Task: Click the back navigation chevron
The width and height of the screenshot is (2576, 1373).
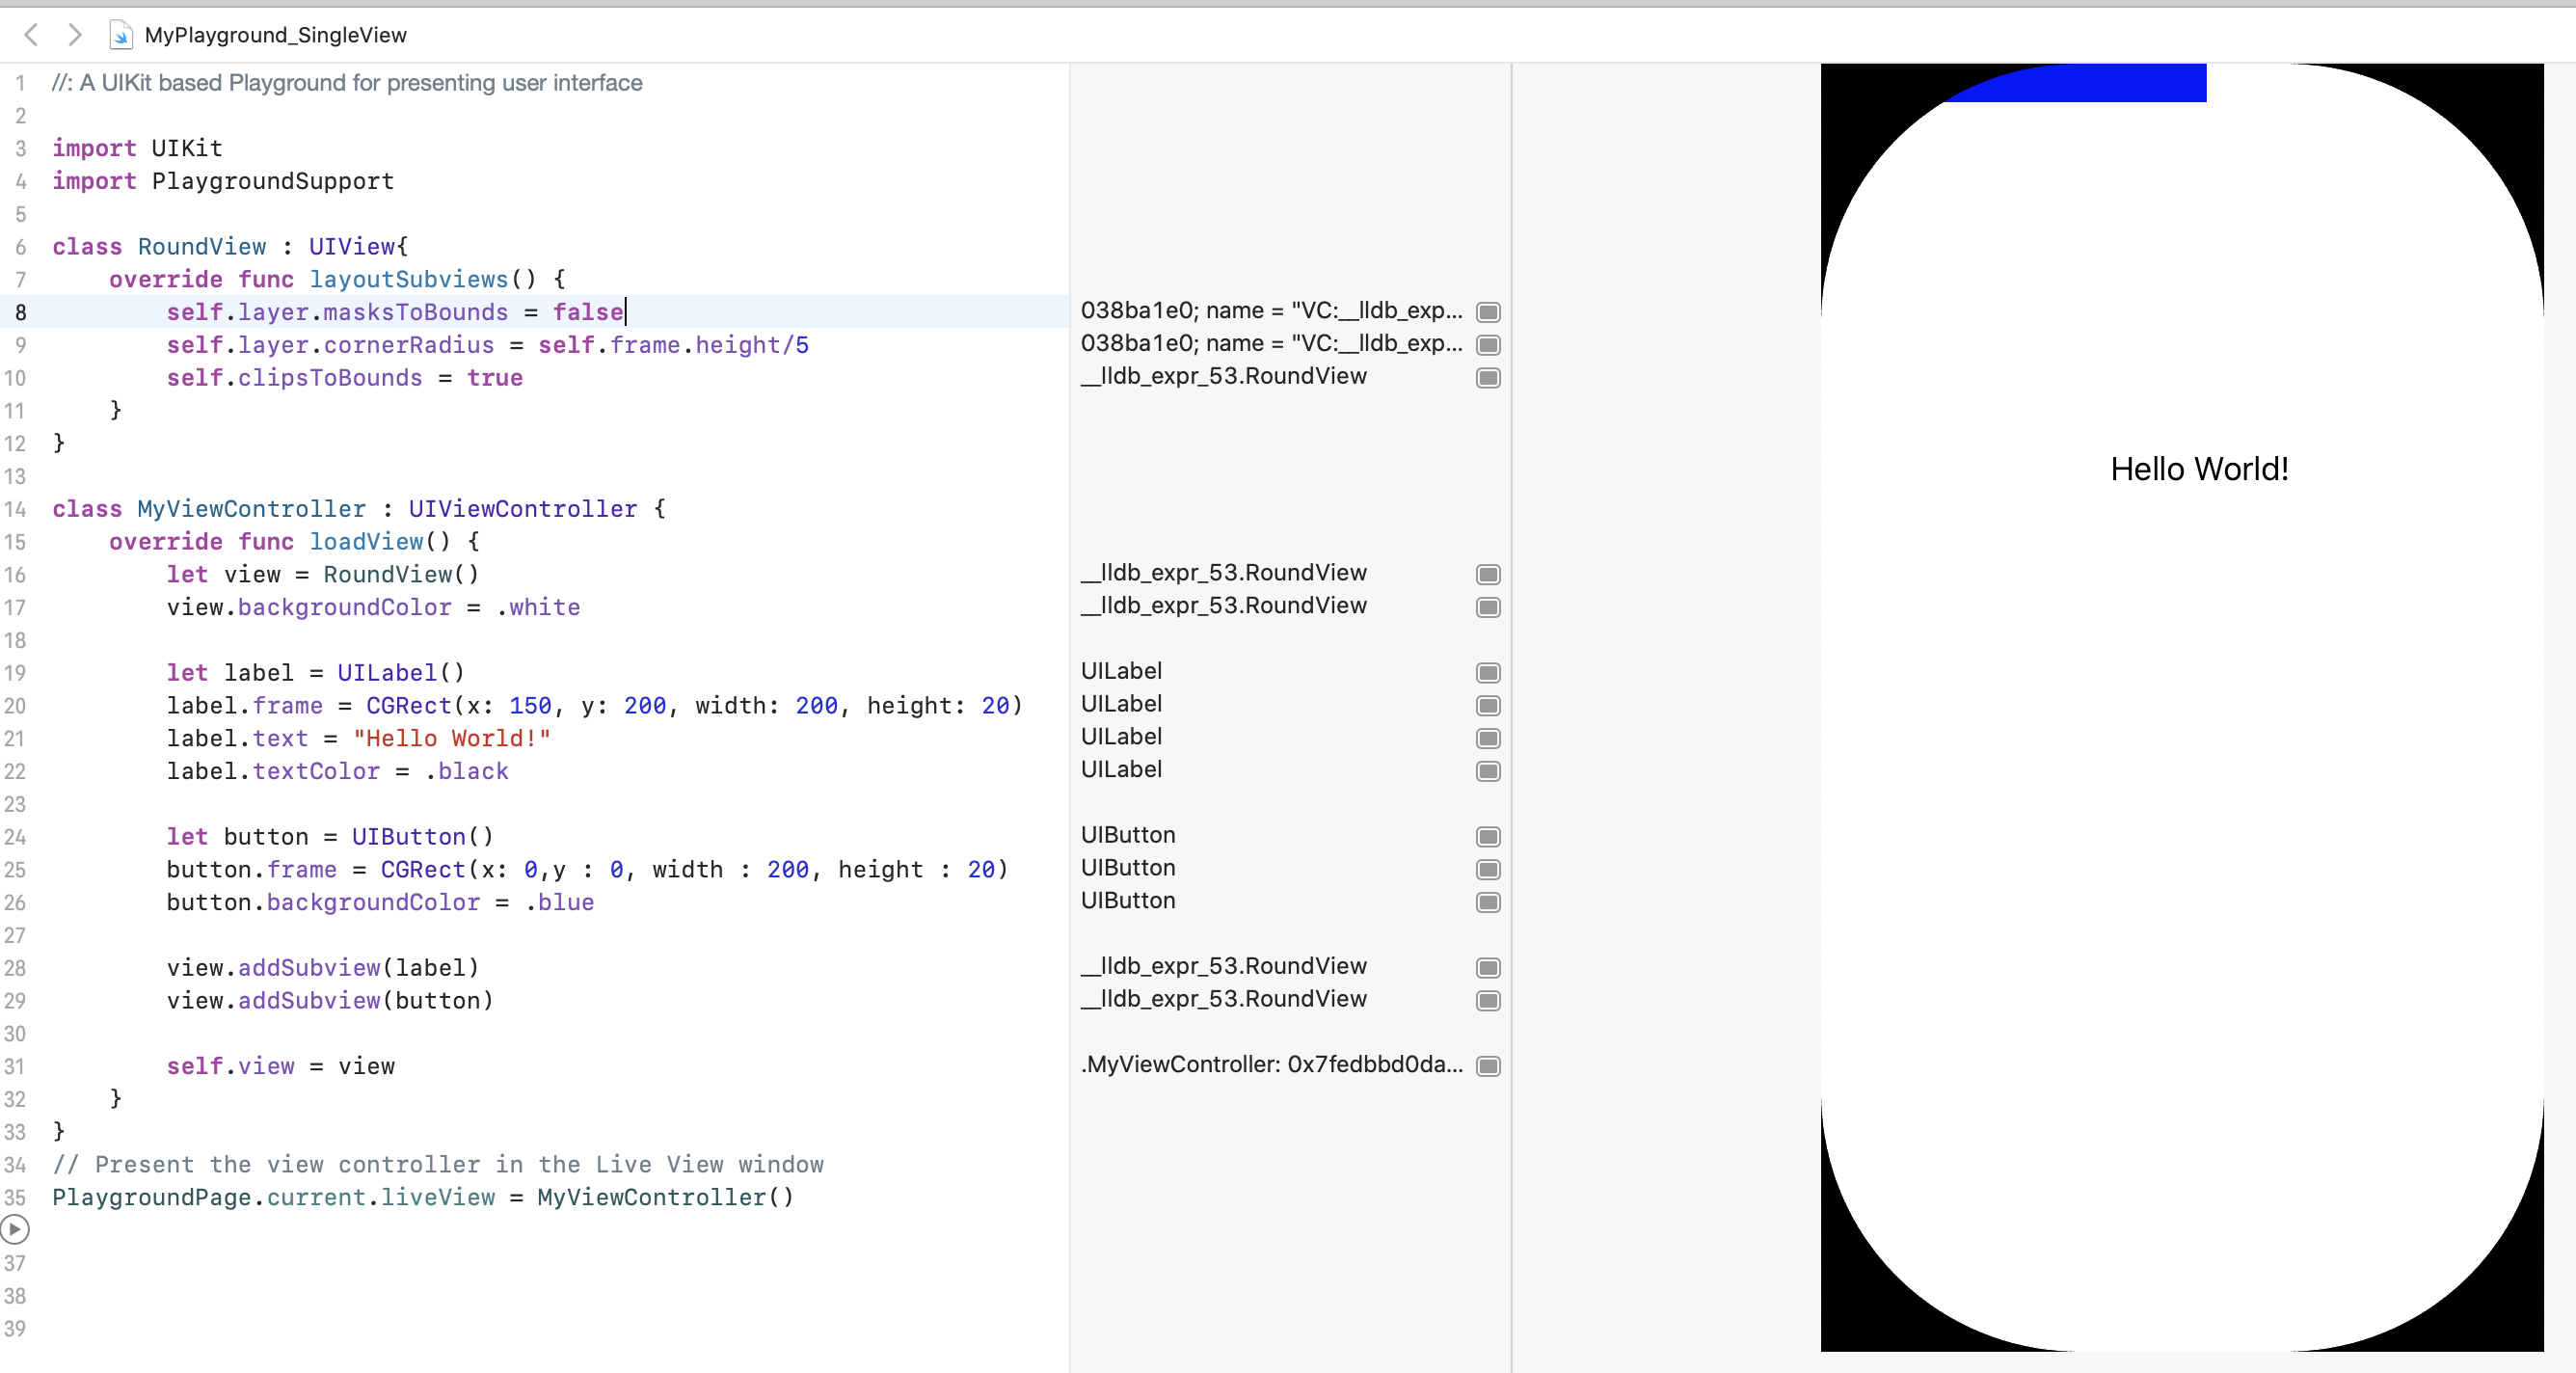Action: pyautogui.click(x=31, y=35)
